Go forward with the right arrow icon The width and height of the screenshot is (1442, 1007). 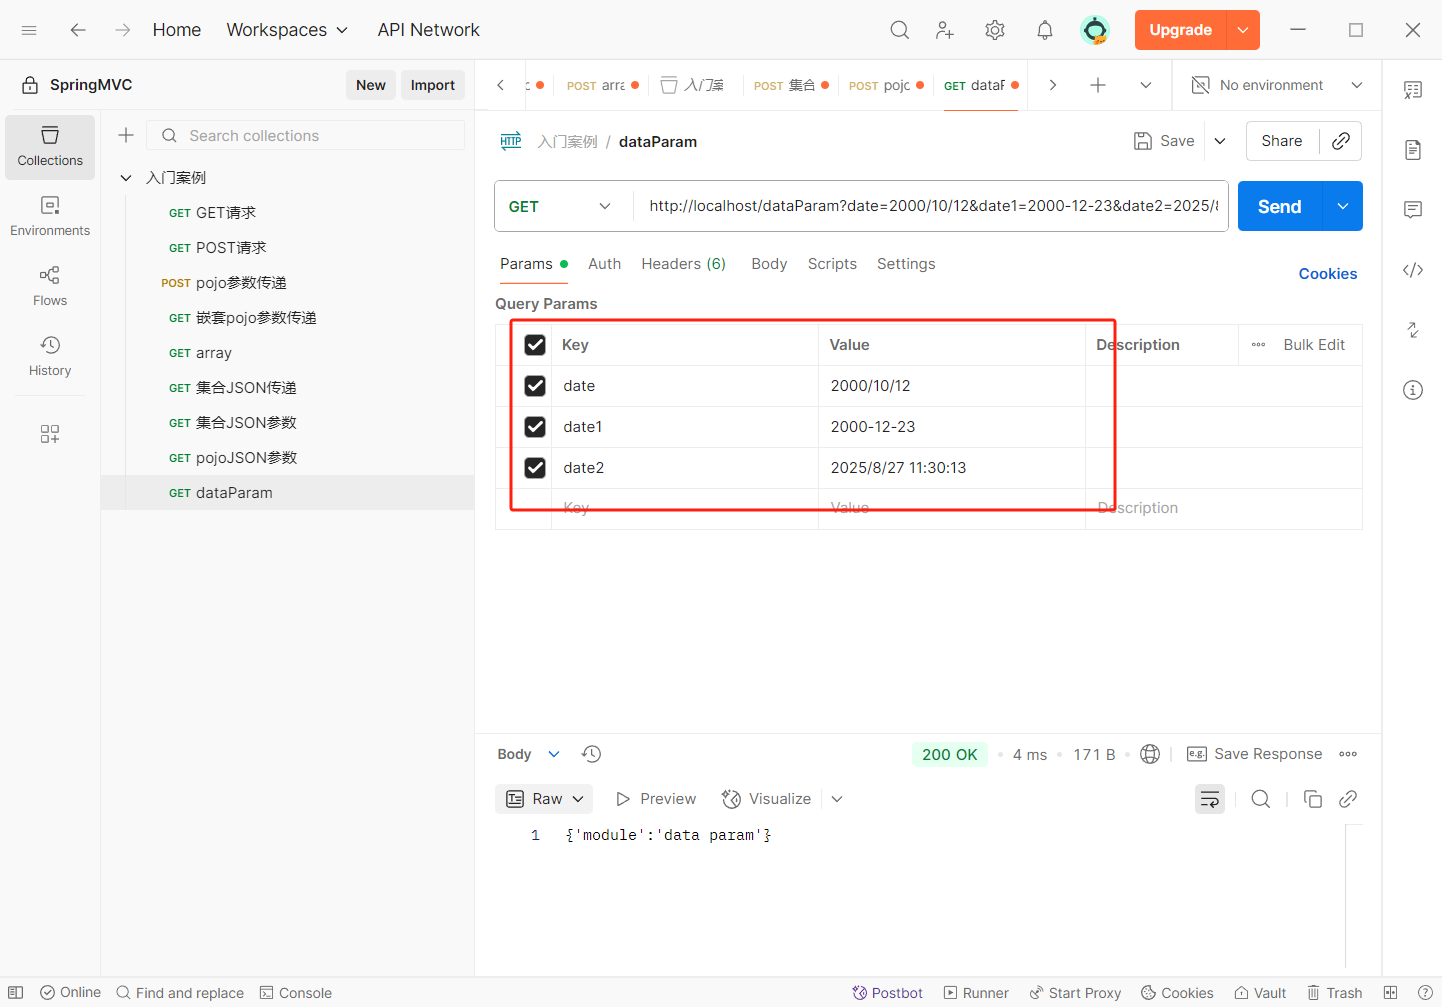click(122, 30)
